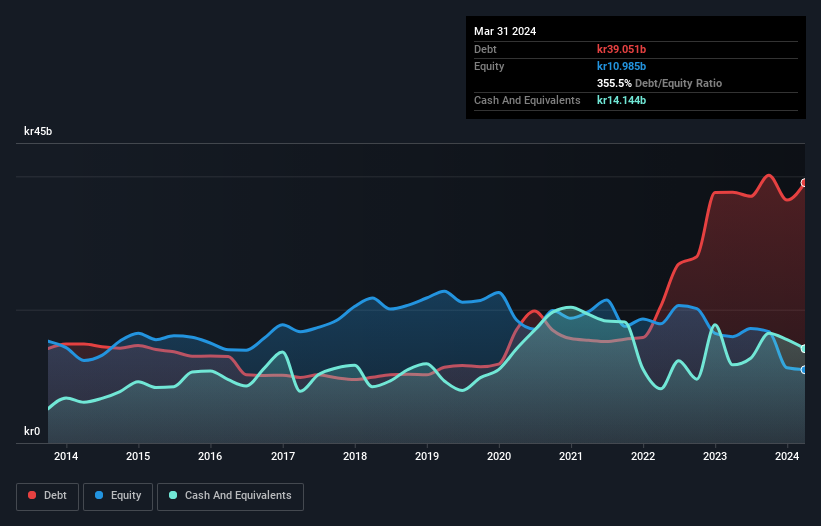Screen dimensions: 821x526
Task: Click the red Debt legend dot
Action: click(32, 495)
